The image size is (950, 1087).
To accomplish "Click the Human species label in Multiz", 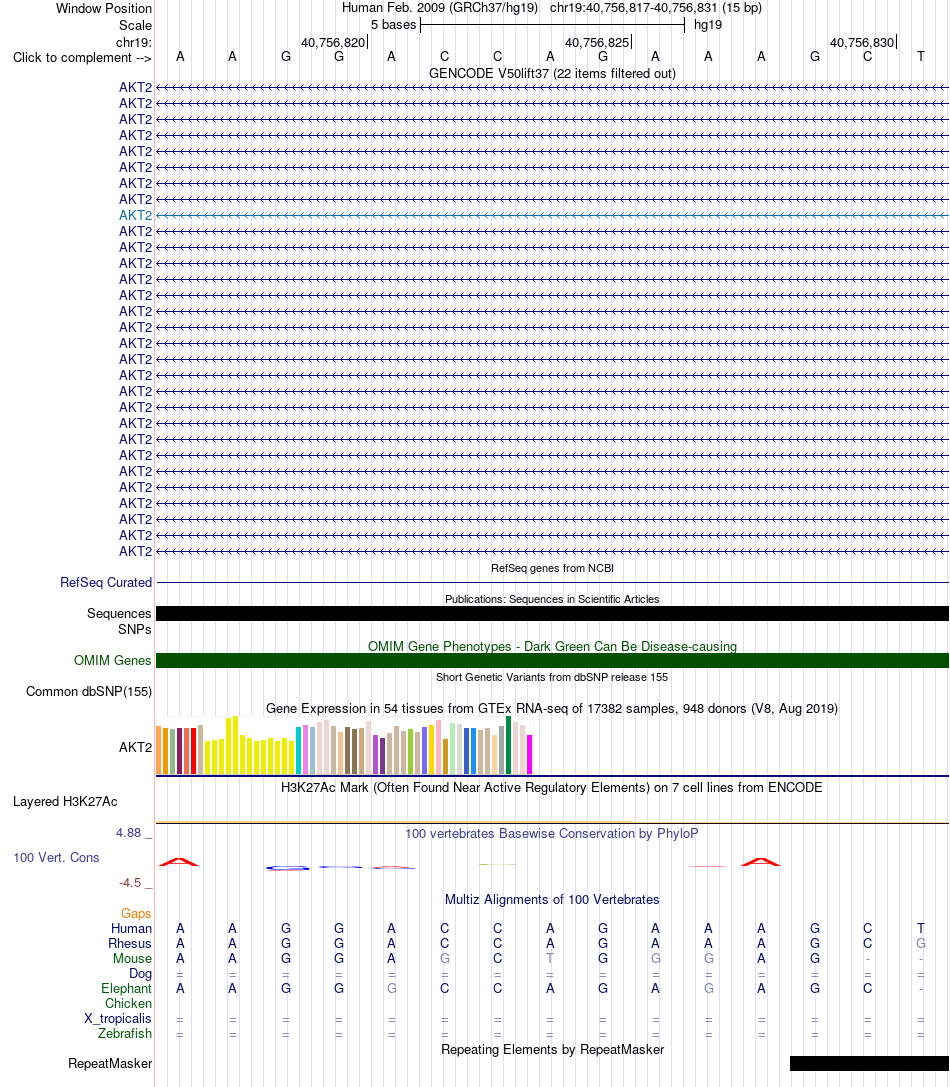I will [x=131, y=929].
